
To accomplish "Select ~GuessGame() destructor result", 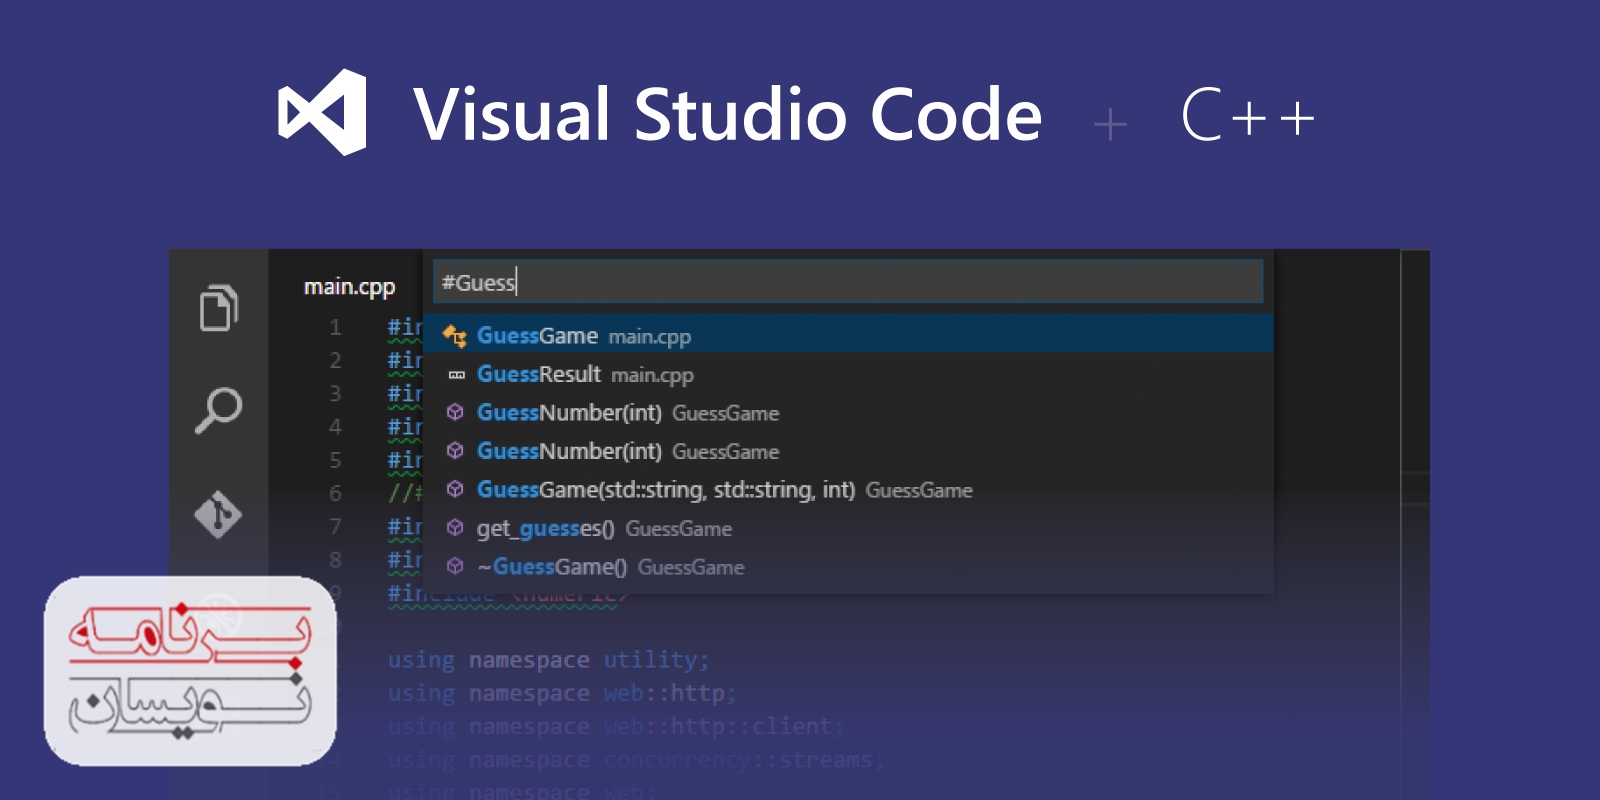I will click(848, 567).
